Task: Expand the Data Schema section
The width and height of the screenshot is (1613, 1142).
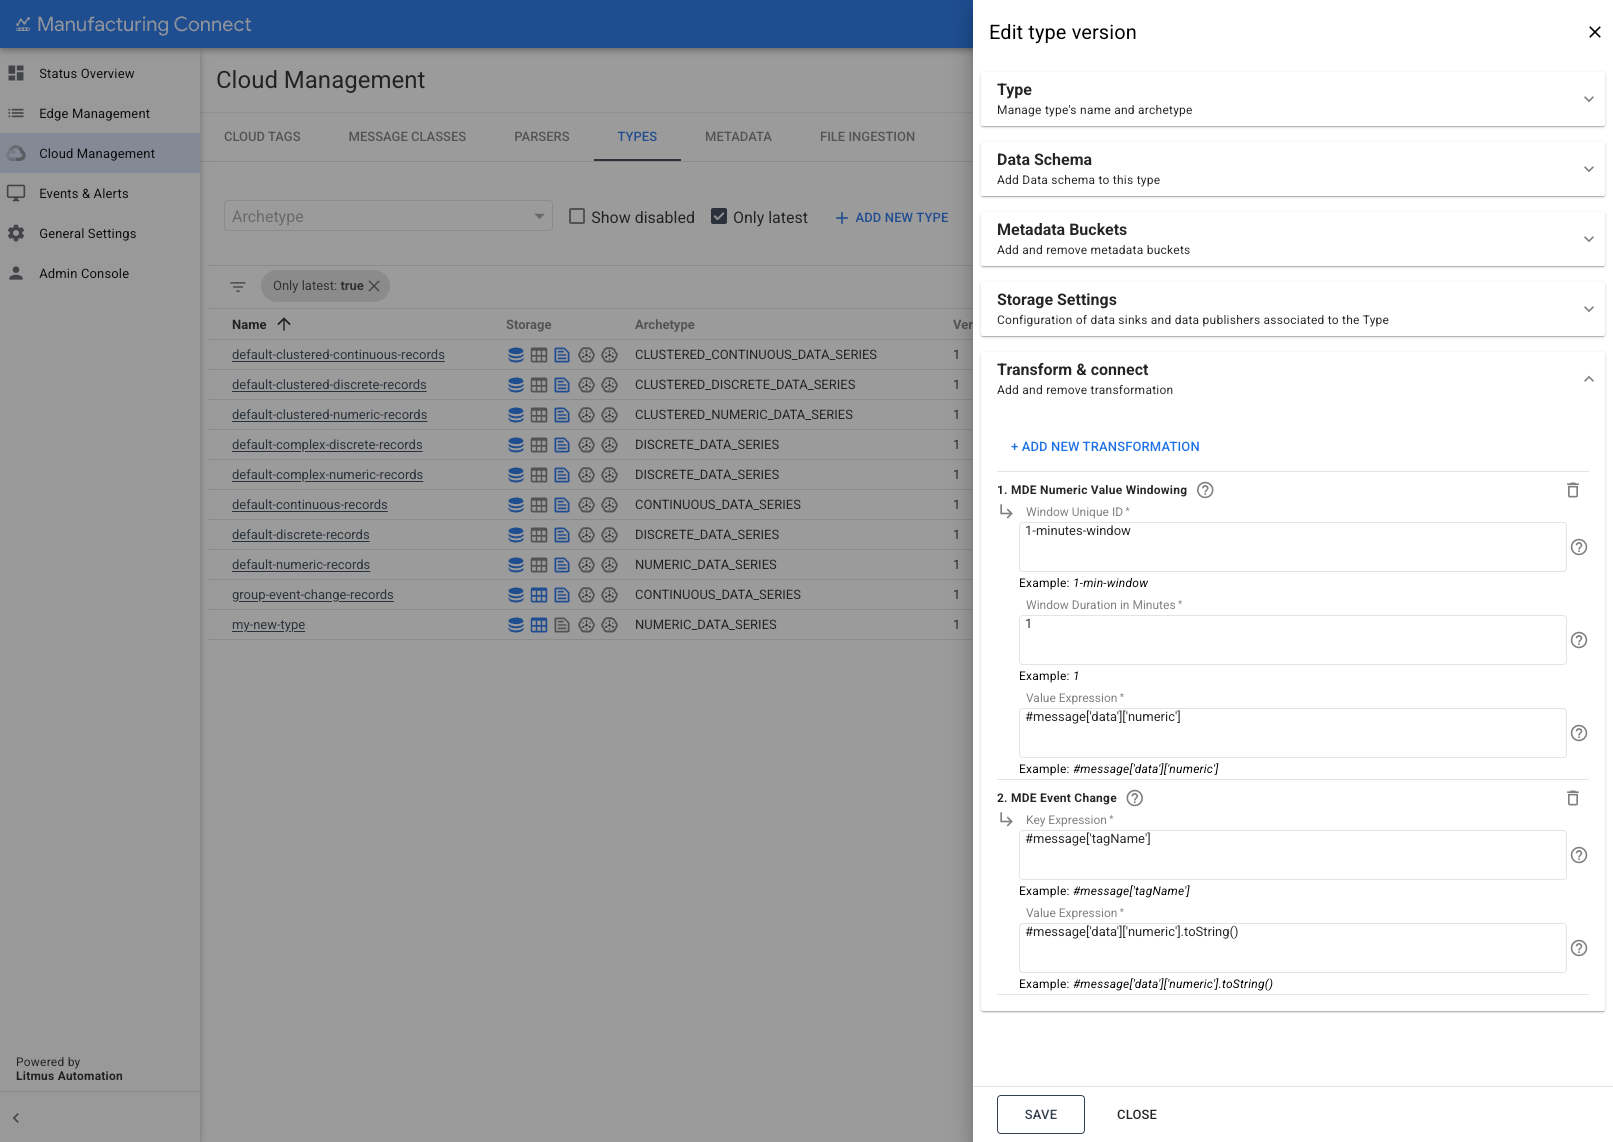Action: coord(1588,169)
